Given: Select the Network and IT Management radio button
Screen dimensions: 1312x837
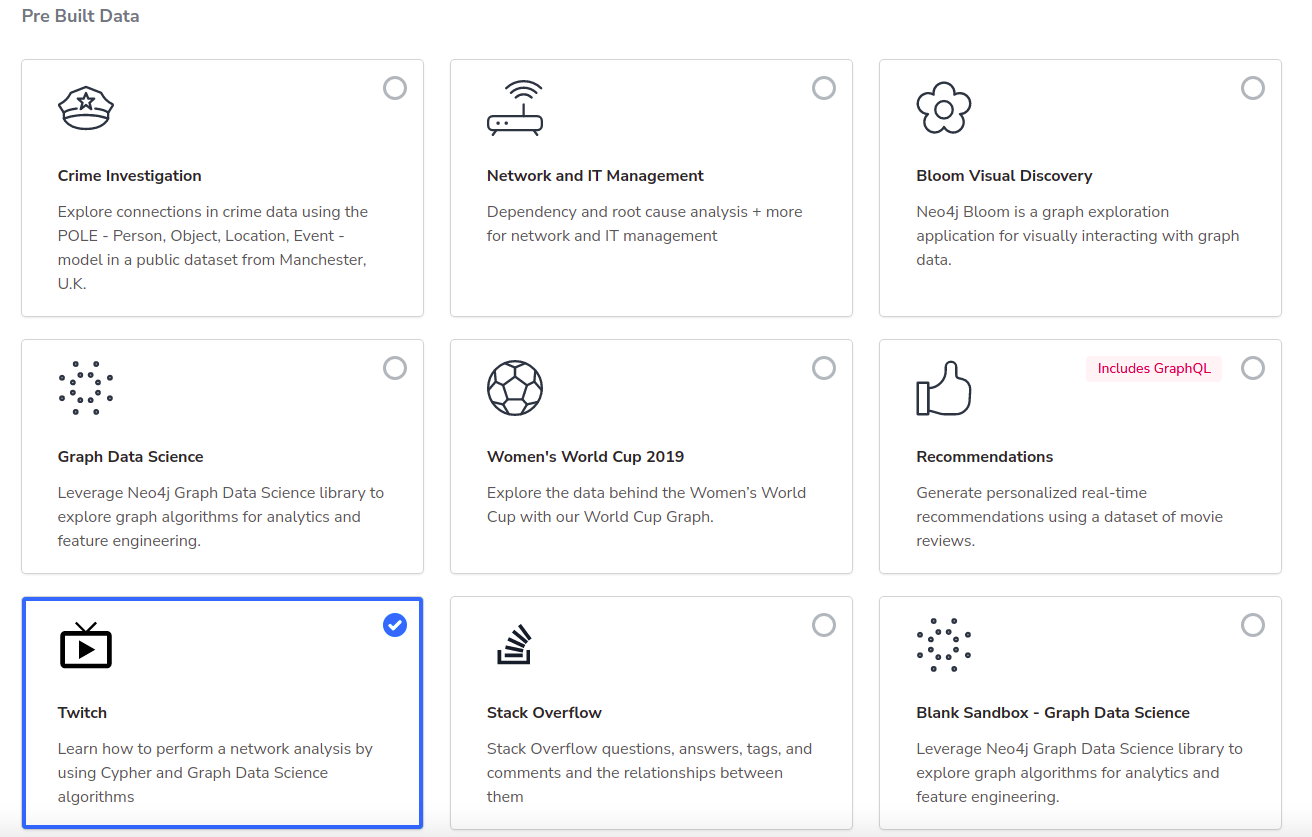Looking at the screenshot, I should tap(824, 88).
